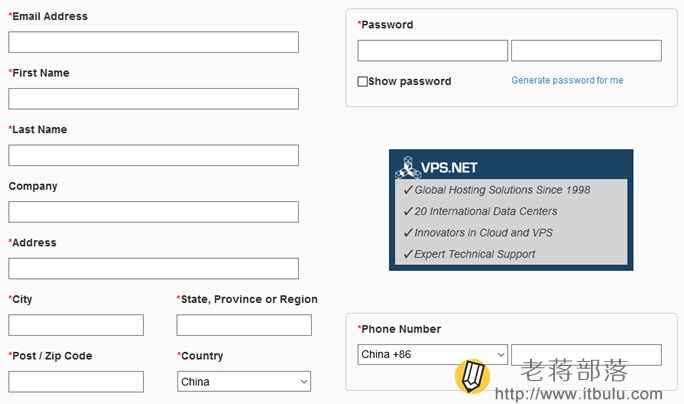Click the City input box
The width and height of the screenshot is (684, 404).
point(76,325)
